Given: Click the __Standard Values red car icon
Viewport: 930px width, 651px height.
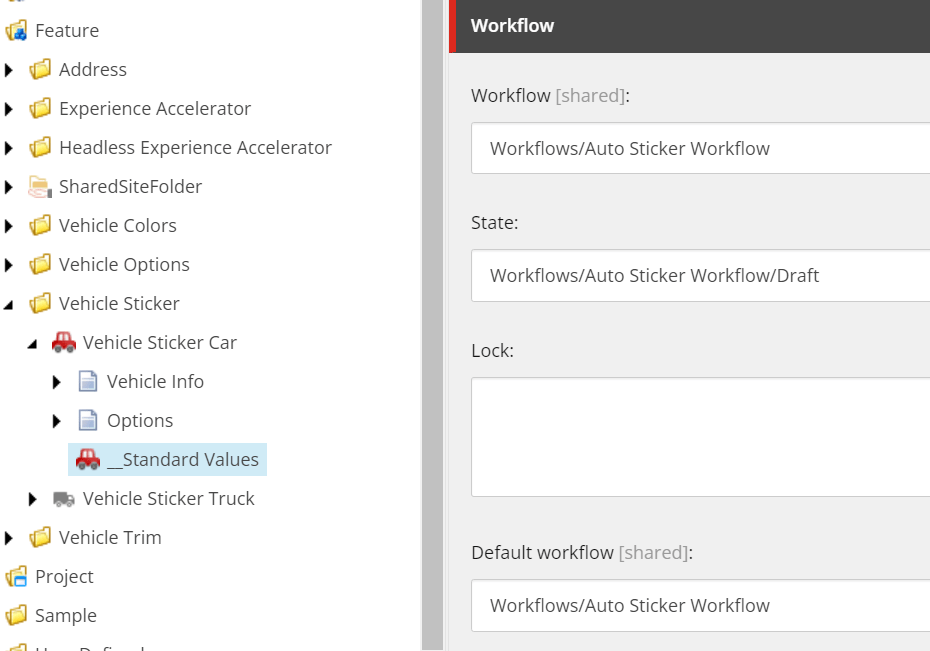Looking at the screenshot, I should (x=88, y=460).
